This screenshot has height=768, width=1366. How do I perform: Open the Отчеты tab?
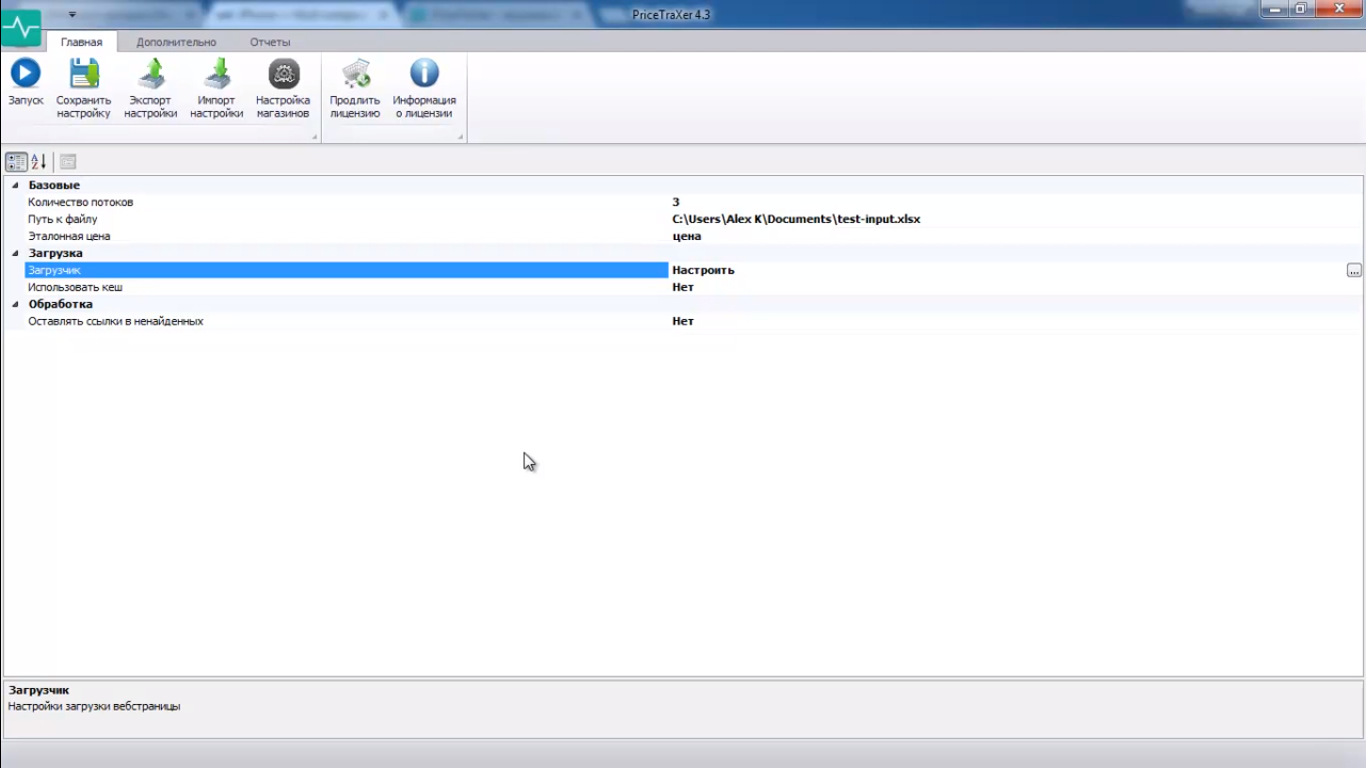click(x=270, y=42)
